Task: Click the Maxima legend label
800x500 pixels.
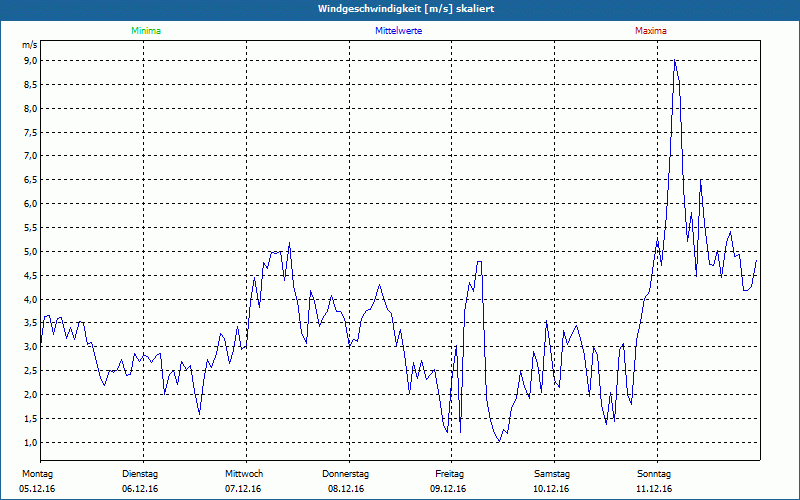Action: coord(651,31)
